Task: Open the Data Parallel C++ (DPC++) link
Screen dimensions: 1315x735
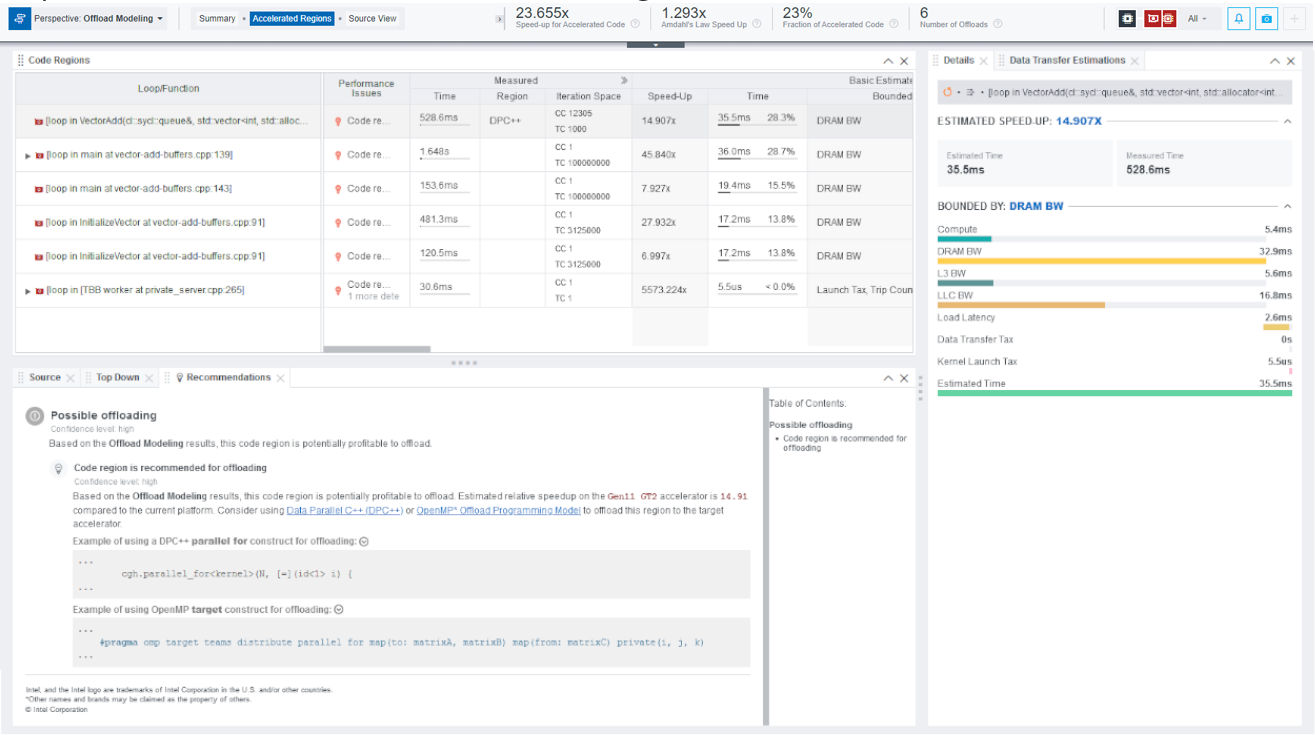Action: (345, 511)
